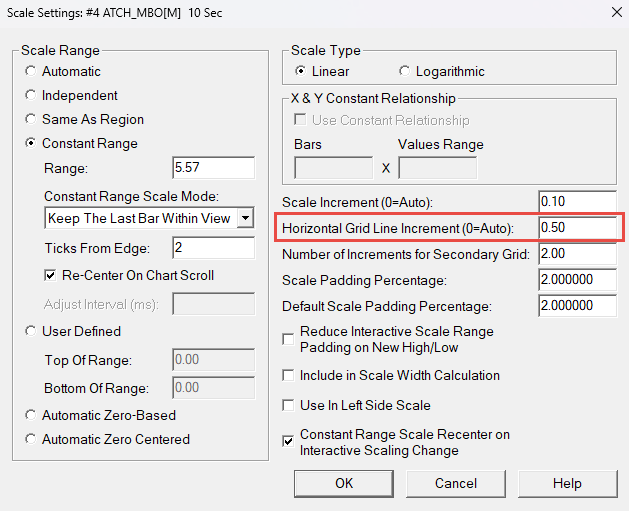Click the OK button
The width and height of the screenshot is (629, 511).
344,484
